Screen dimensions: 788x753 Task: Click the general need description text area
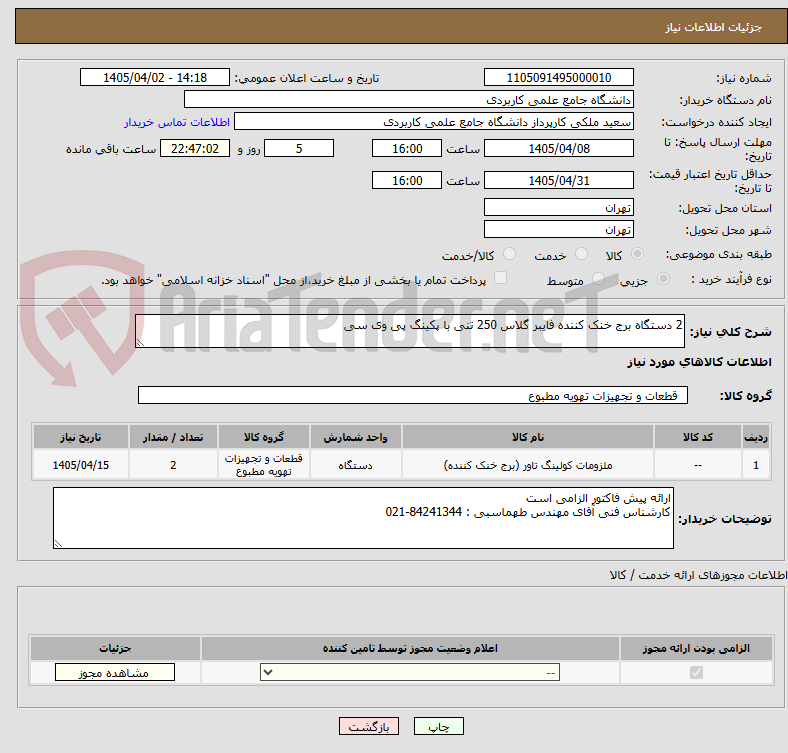coord(410,331)
